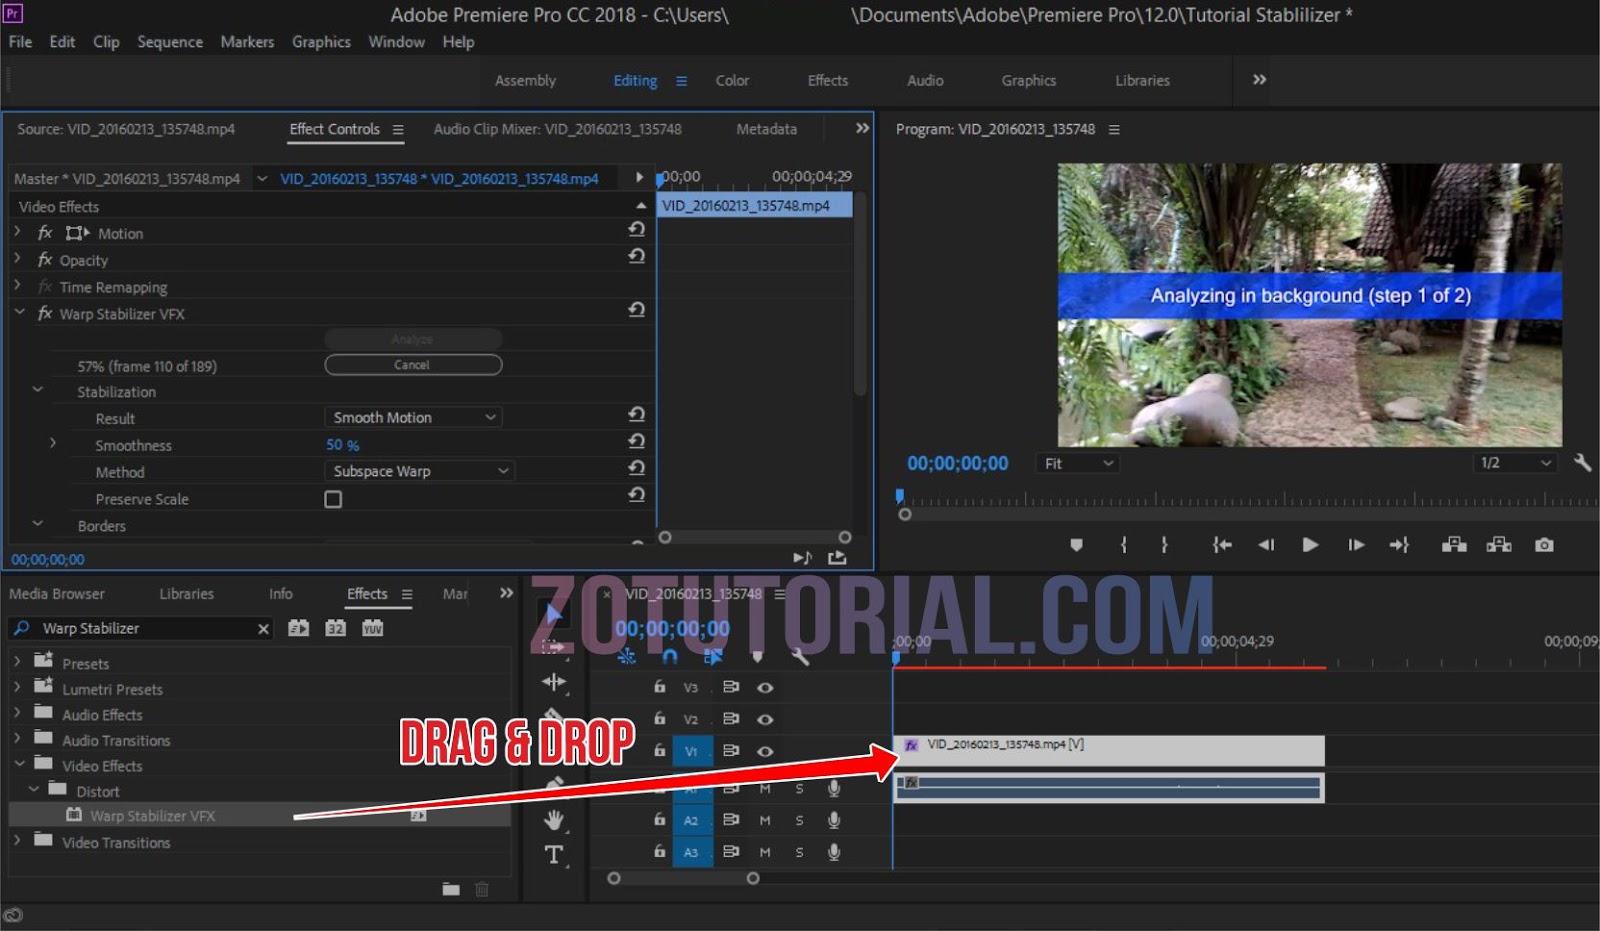Mute the A2 audio track
This screenshot has height=931, width=1600.
765,821
